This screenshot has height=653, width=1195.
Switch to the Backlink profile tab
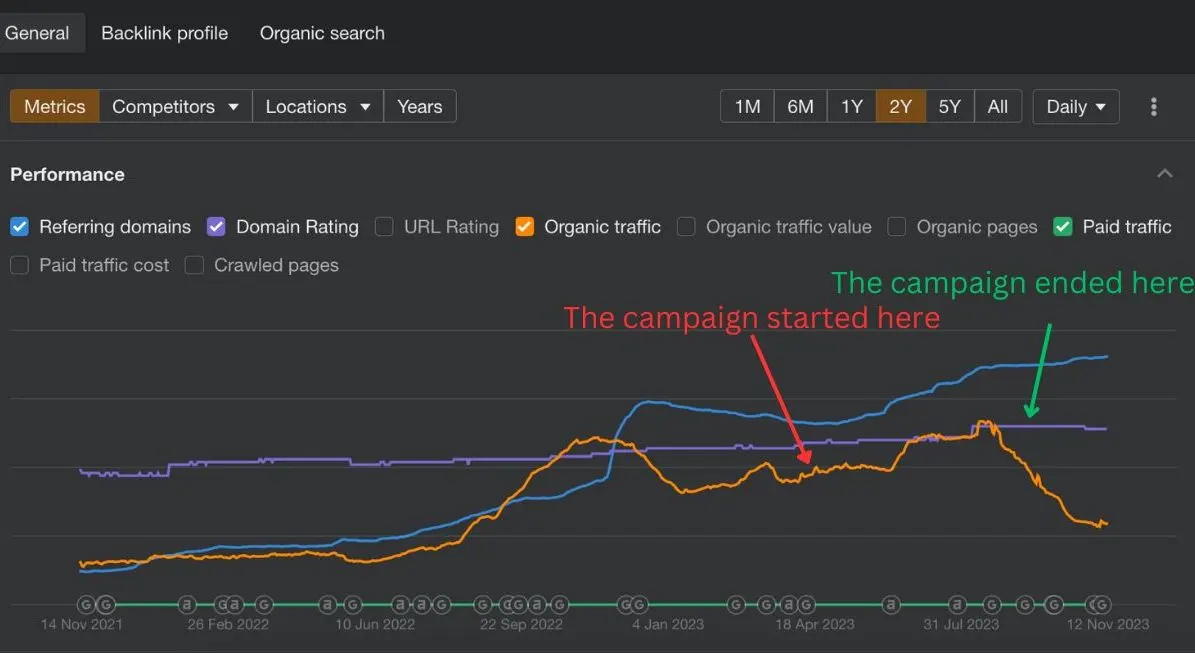point(165,33)
